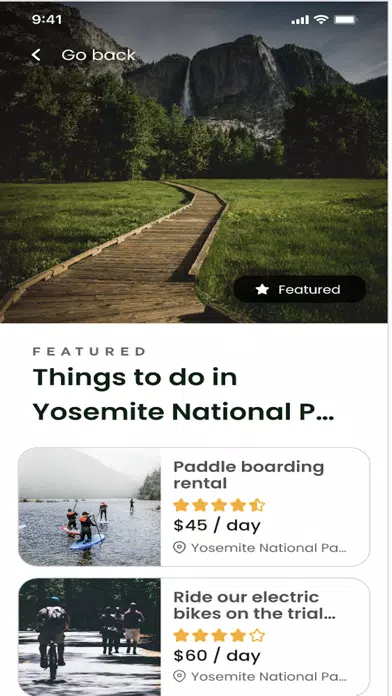
Task: Tap the Paddle boarding rental title
Action: click(x=249, y=475)
